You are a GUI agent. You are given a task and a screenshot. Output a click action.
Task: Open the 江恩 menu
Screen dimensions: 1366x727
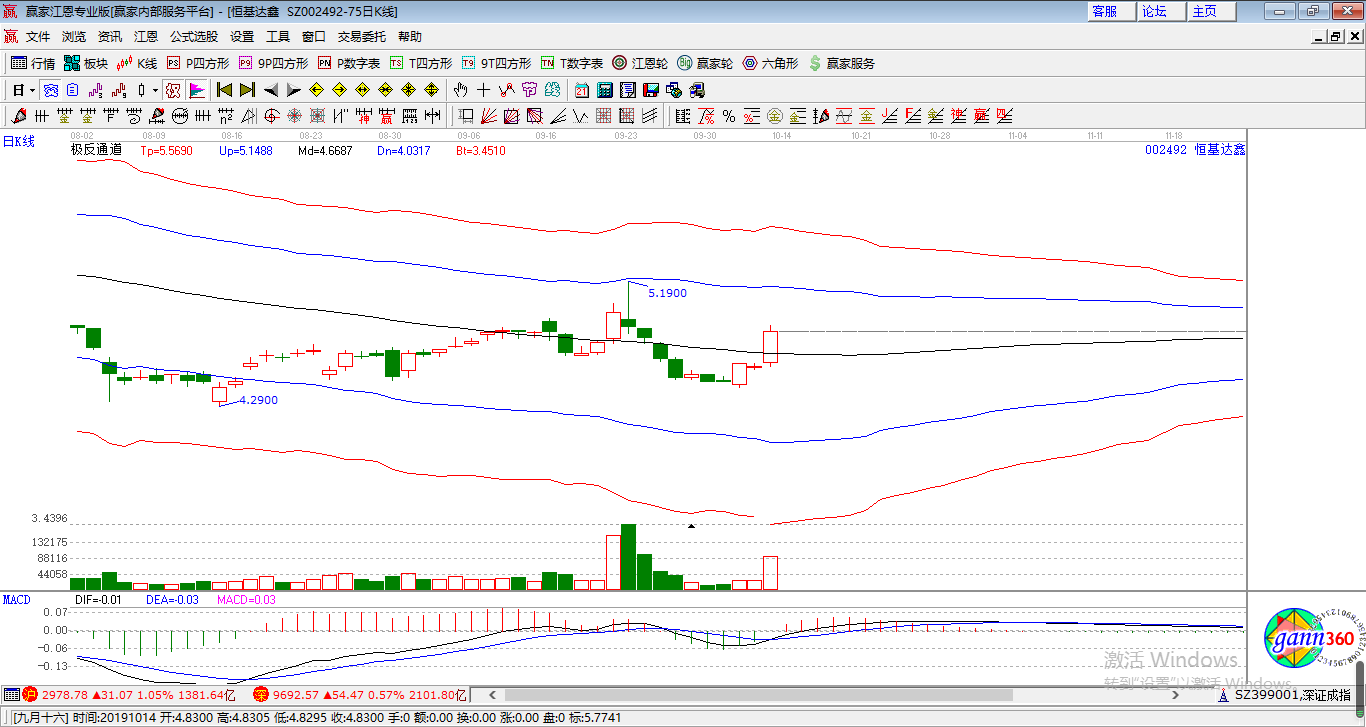point(146,36)
